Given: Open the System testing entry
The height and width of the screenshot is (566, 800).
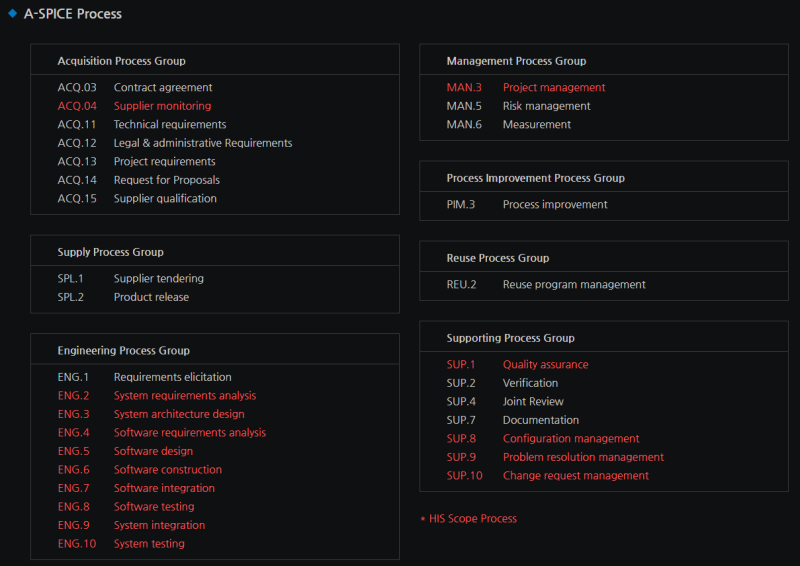Looking at the screenshot, I should 149,544.
